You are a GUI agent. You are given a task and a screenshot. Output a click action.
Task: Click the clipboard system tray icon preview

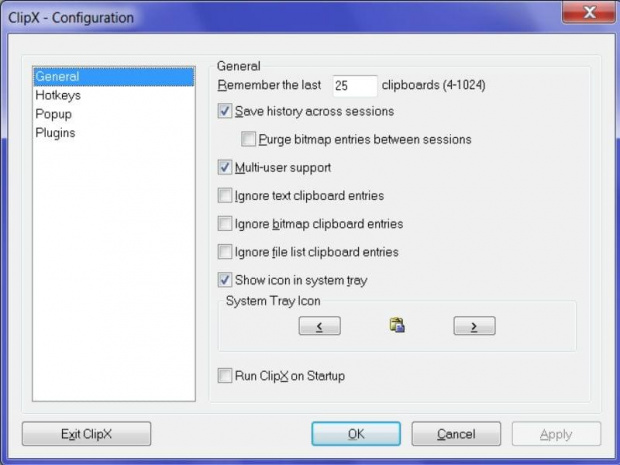click(x=397, y=325)
